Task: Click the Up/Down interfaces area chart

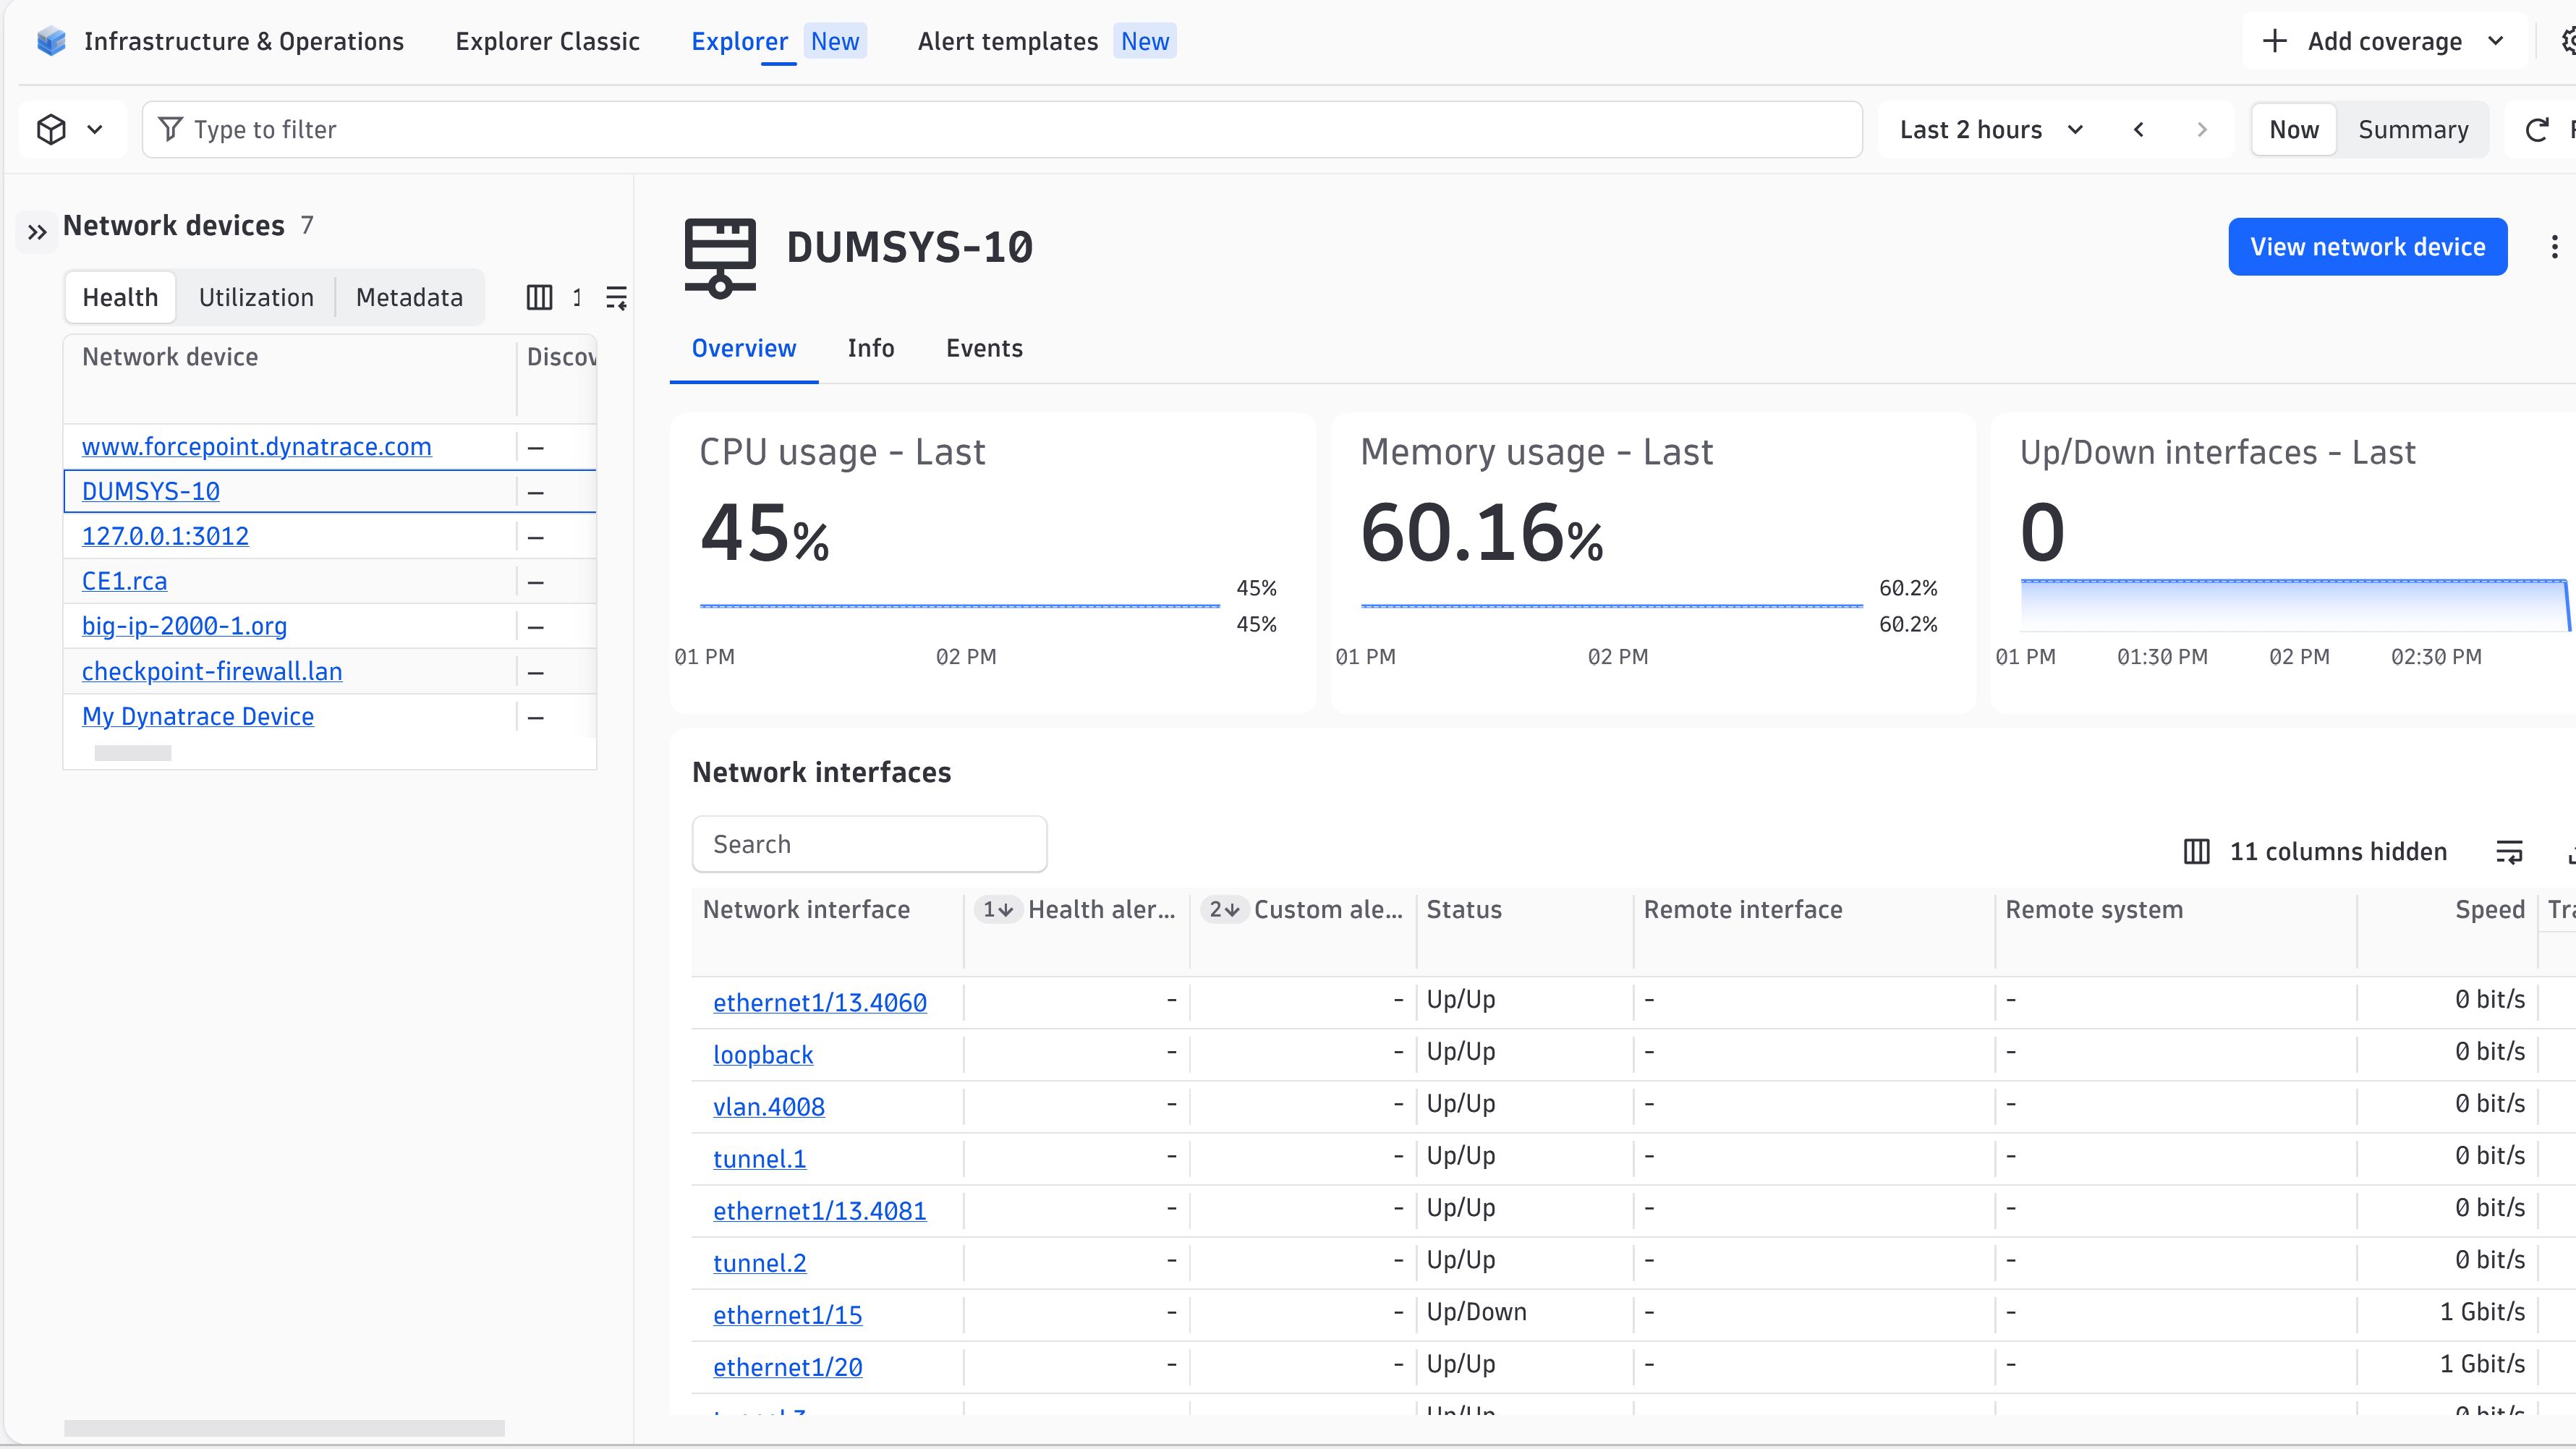Action: click(2295, 605)
